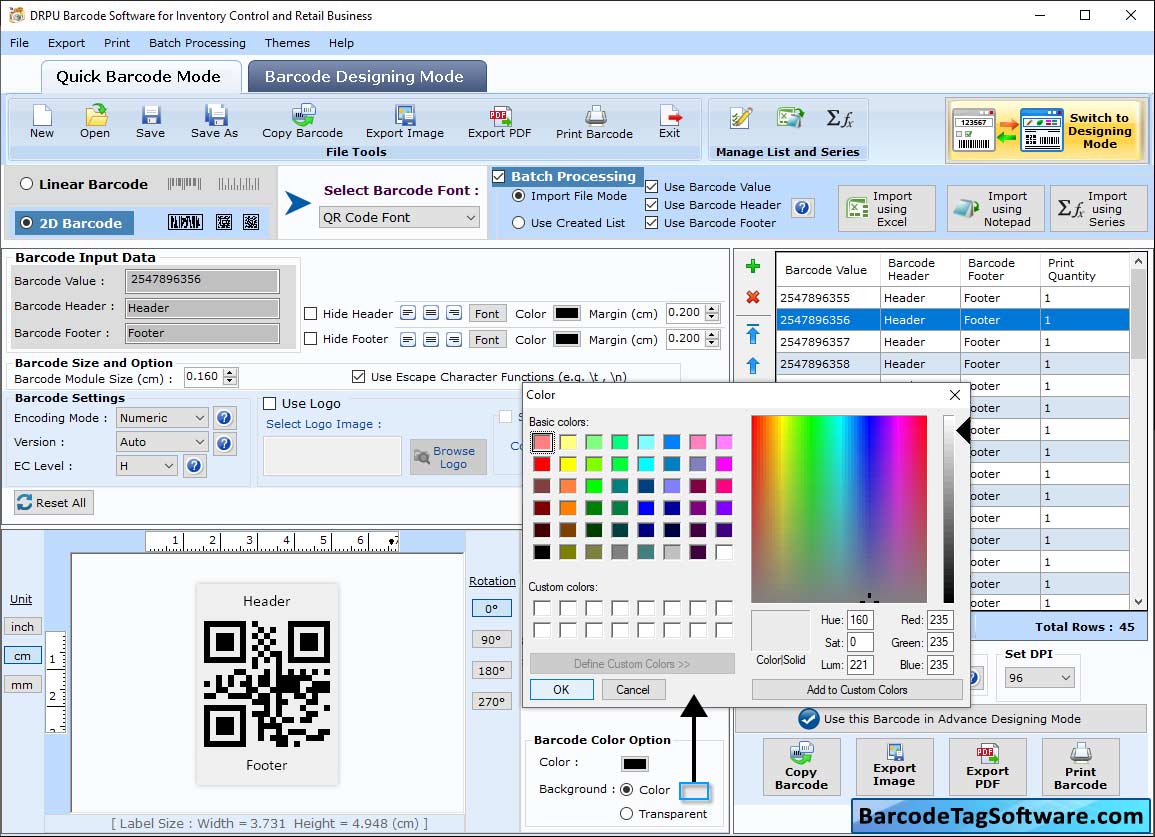The image size is (1155, 837).
Task: Open the Select Barcode Font dropdown
Action: click(x=400, y=217)
